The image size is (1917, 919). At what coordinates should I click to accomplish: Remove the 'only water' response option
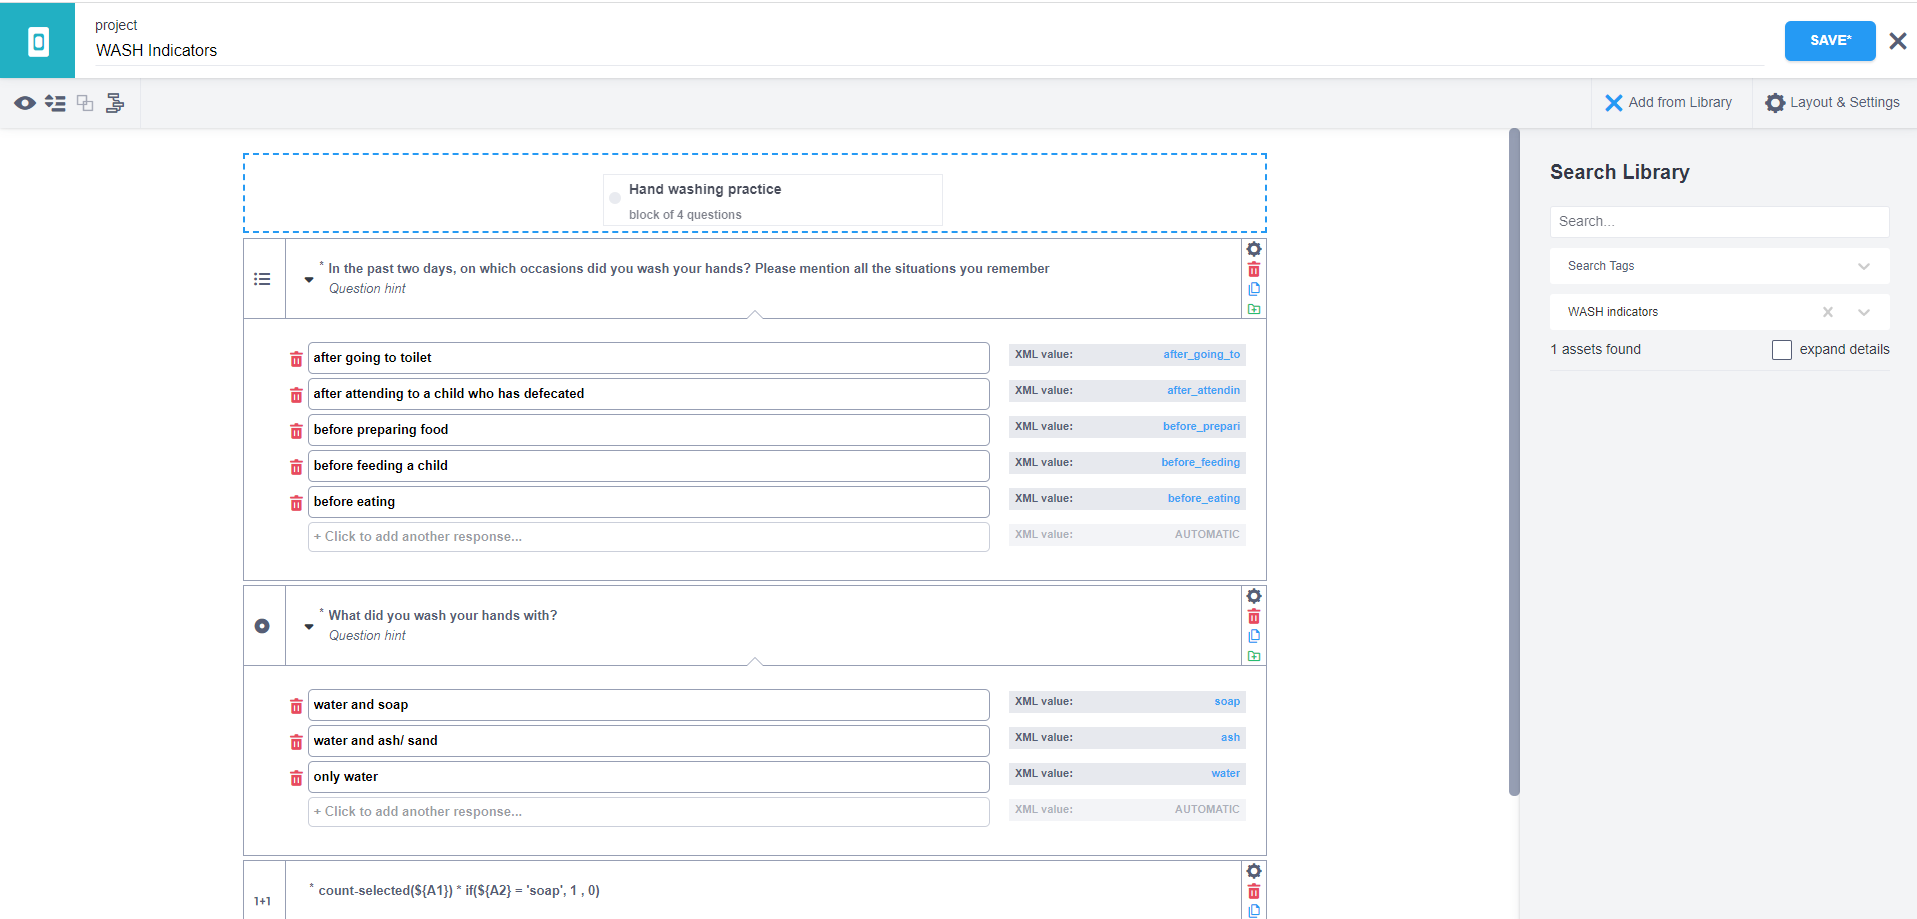point(295,777)
